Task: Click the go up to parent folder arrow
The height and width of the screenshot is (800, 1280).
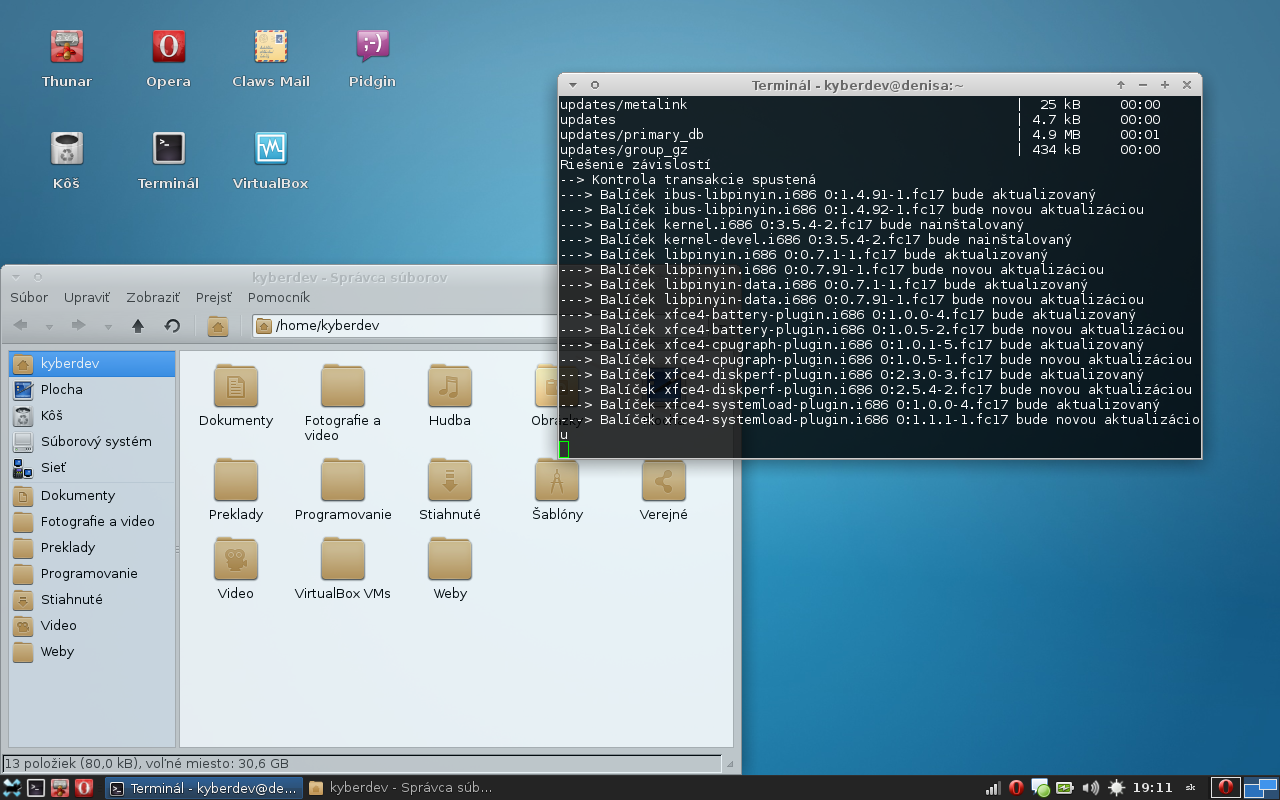Action: click(x=138, y=326)
